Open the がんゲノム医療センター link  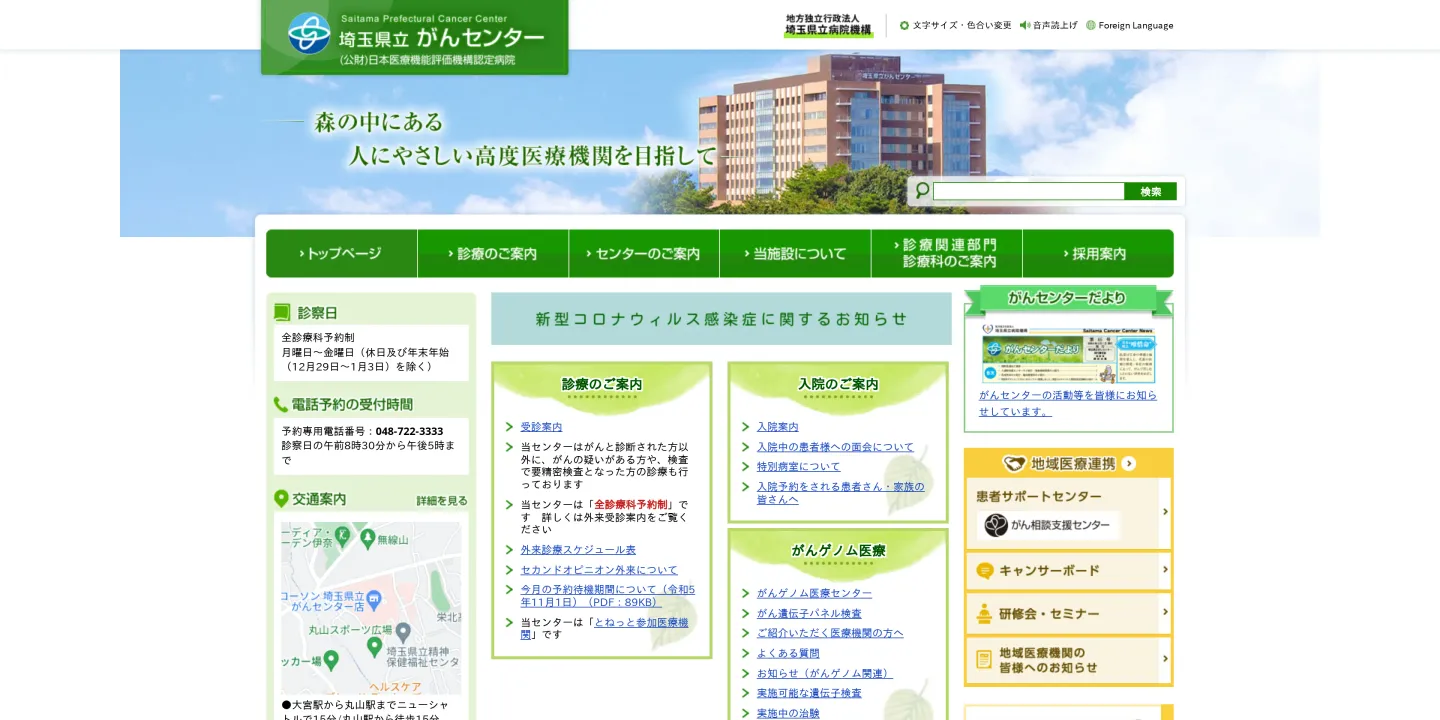pyautogui.click(x=814, y=593)
